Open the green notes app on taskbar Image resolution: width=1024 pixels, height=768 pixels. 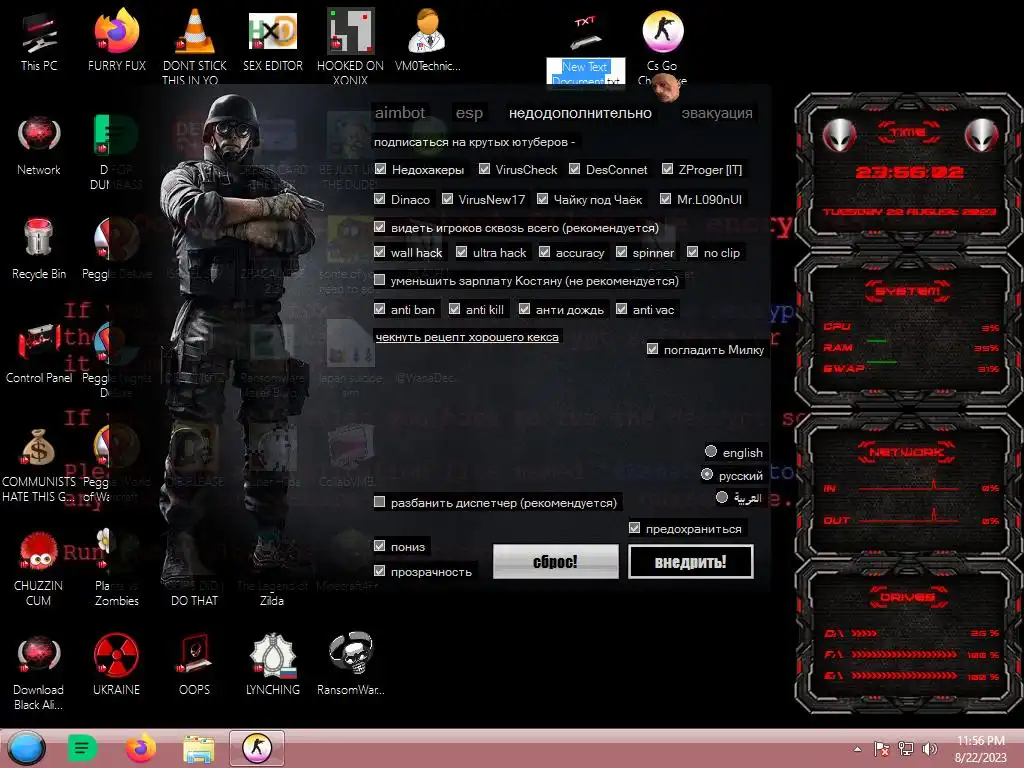82,748
